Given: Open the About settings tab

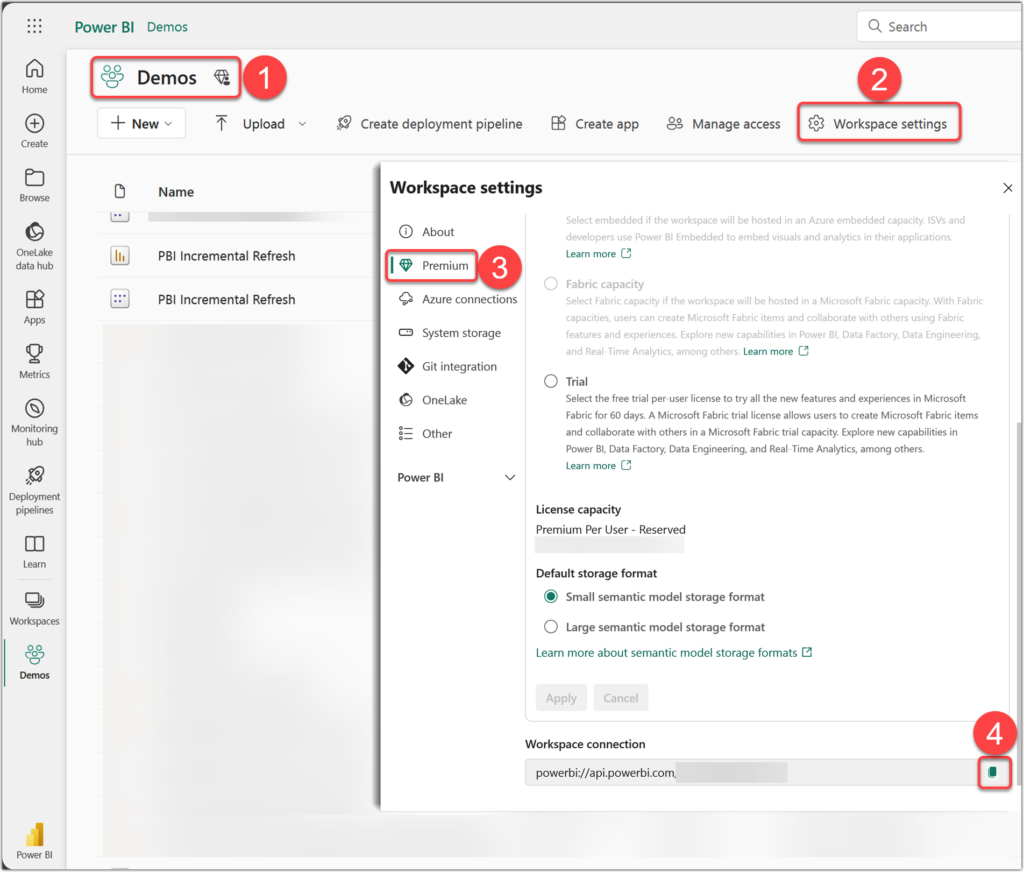Looking at the screenshot, I should (x=426, y=231).
